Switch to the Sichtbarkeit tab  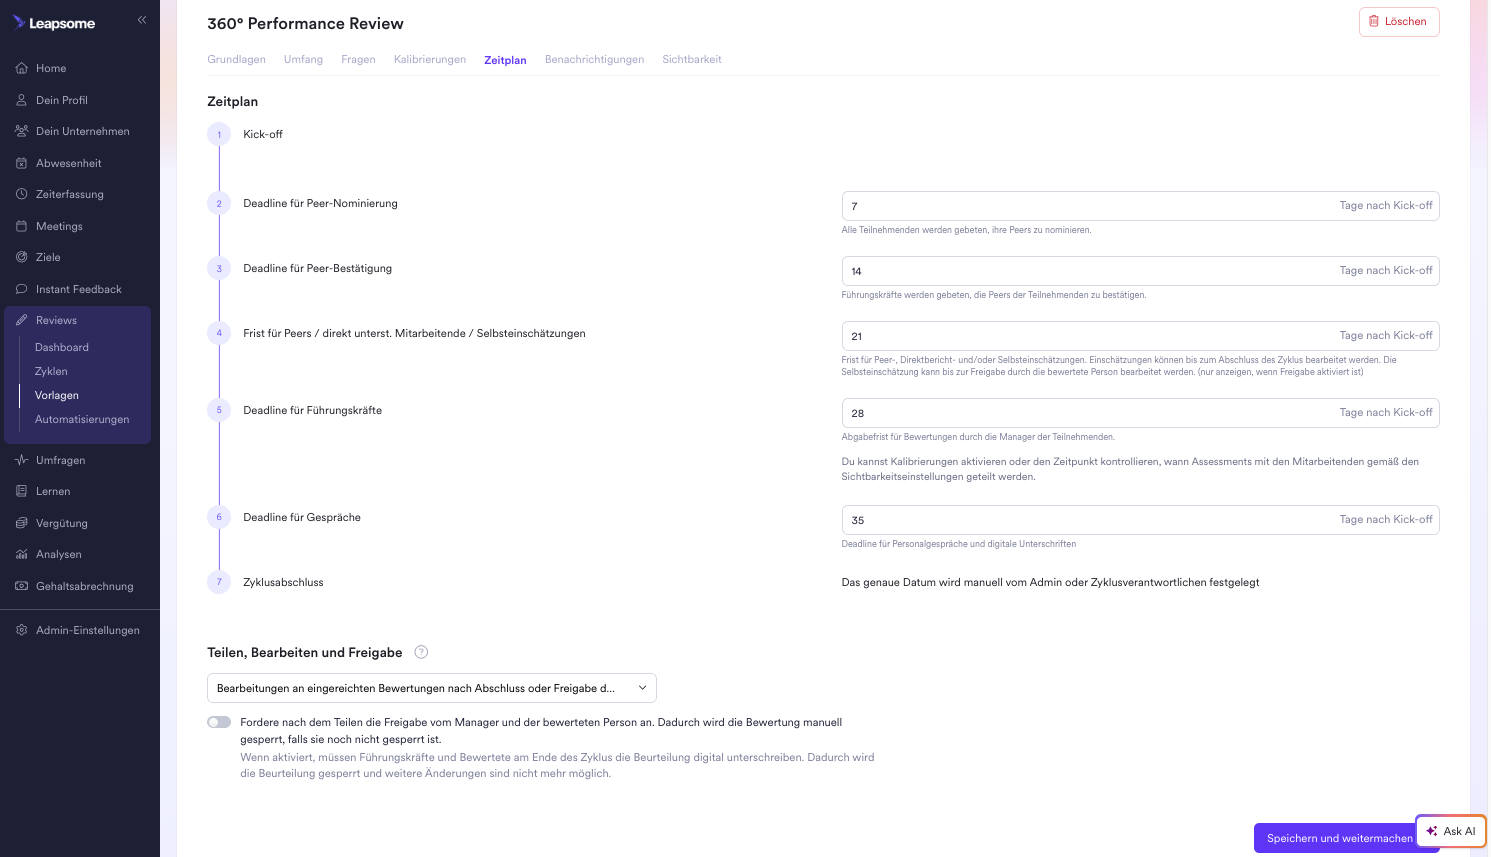[692, 59]
